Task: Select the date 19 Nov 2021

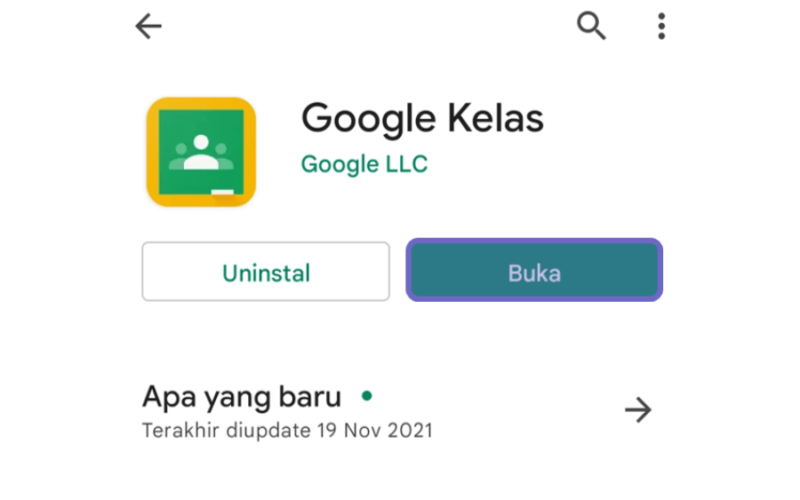Action: (374, 430)
